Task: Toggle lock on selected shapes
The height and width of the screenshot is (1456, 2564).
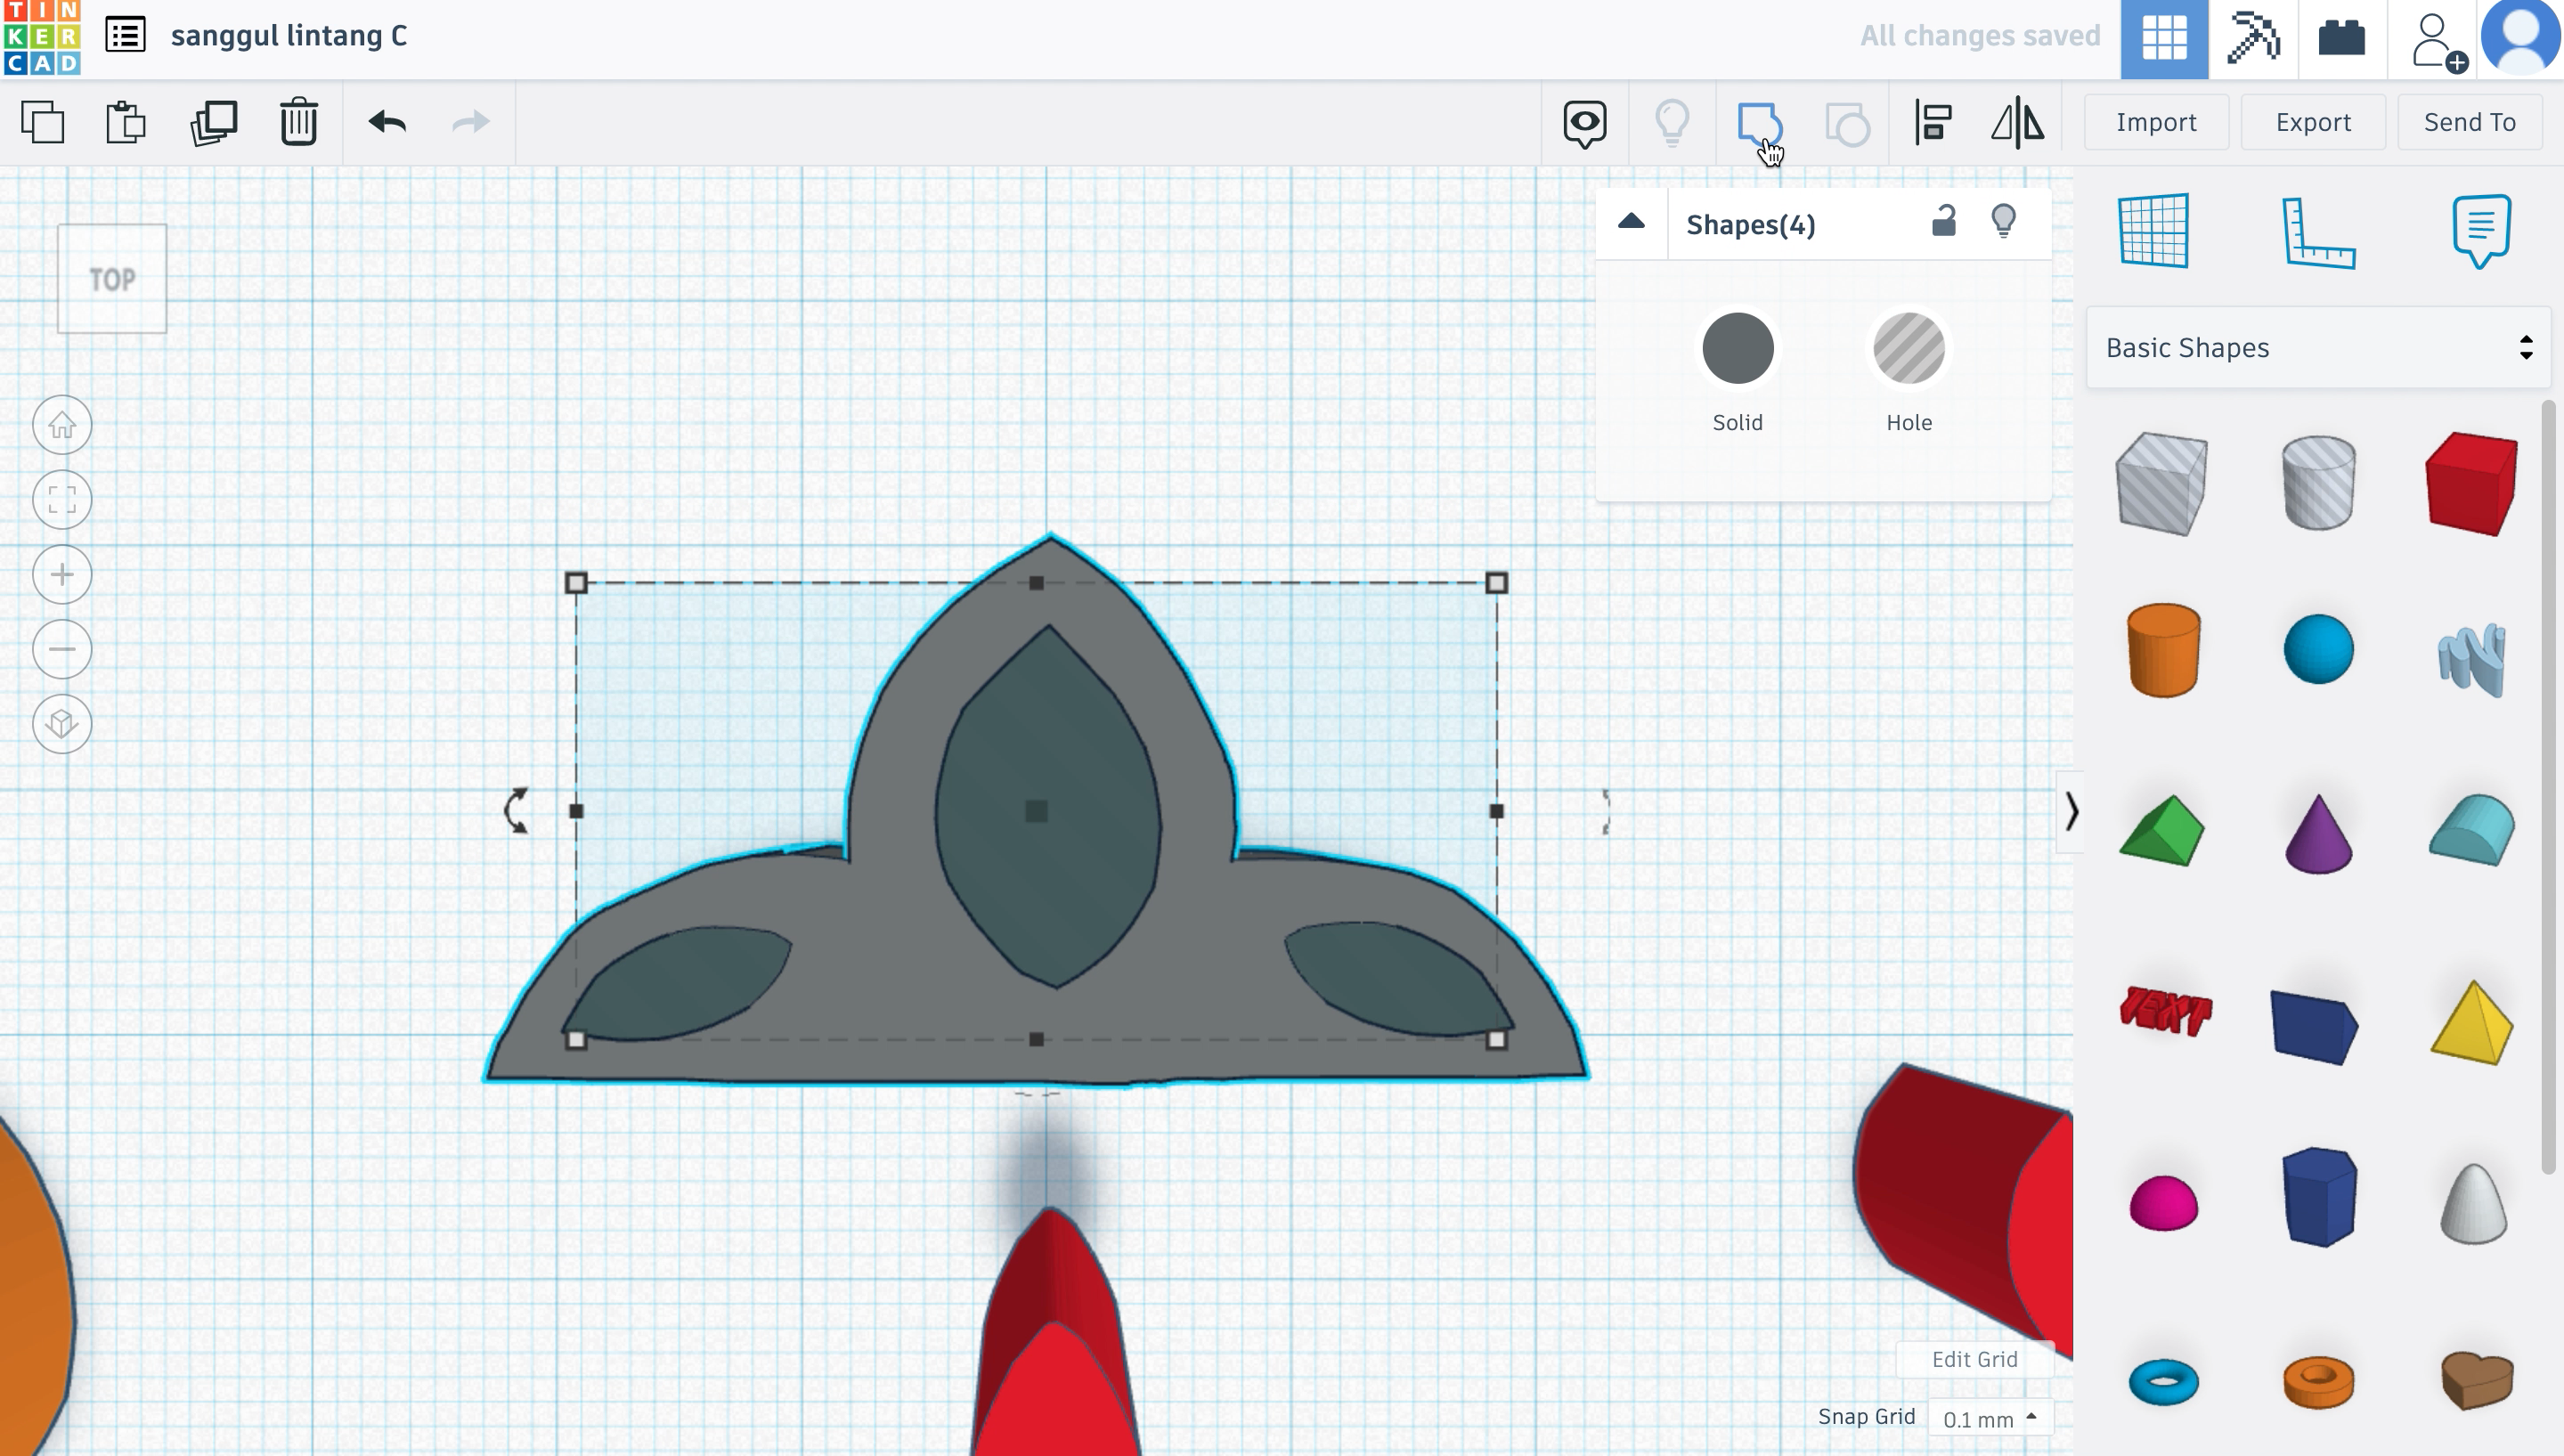Action: tap(1943, 220)
